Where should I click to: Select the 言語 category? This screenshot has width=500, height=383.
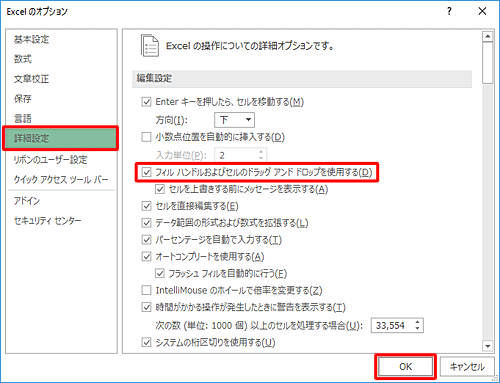point(23,118)
